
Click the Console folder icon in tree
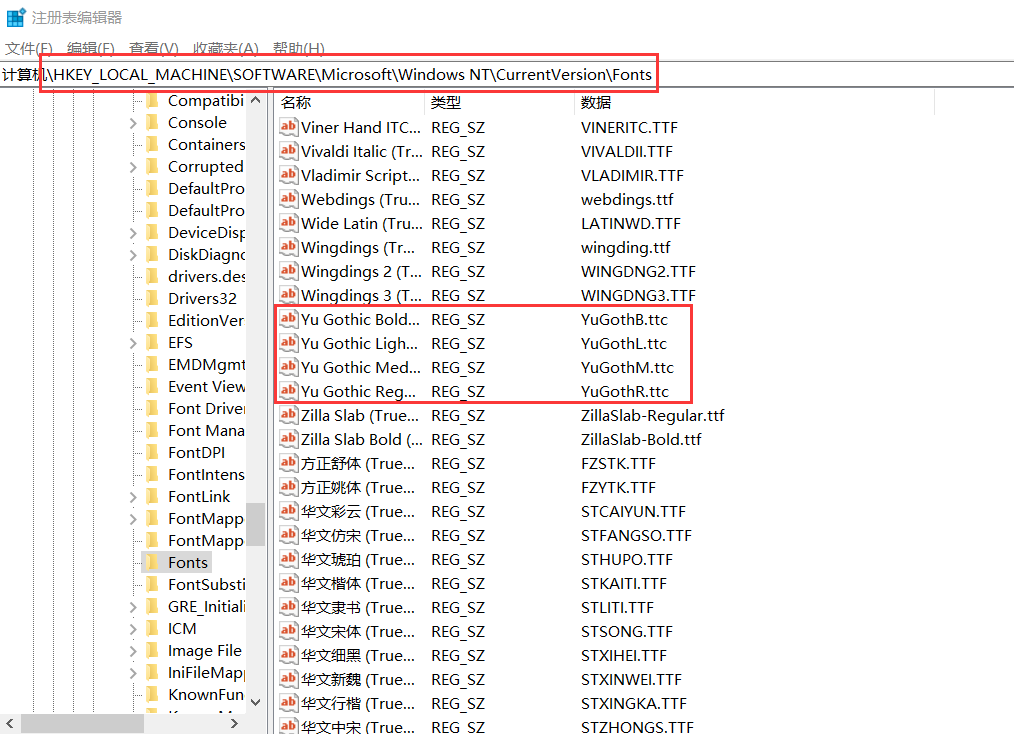coord(152,122)
